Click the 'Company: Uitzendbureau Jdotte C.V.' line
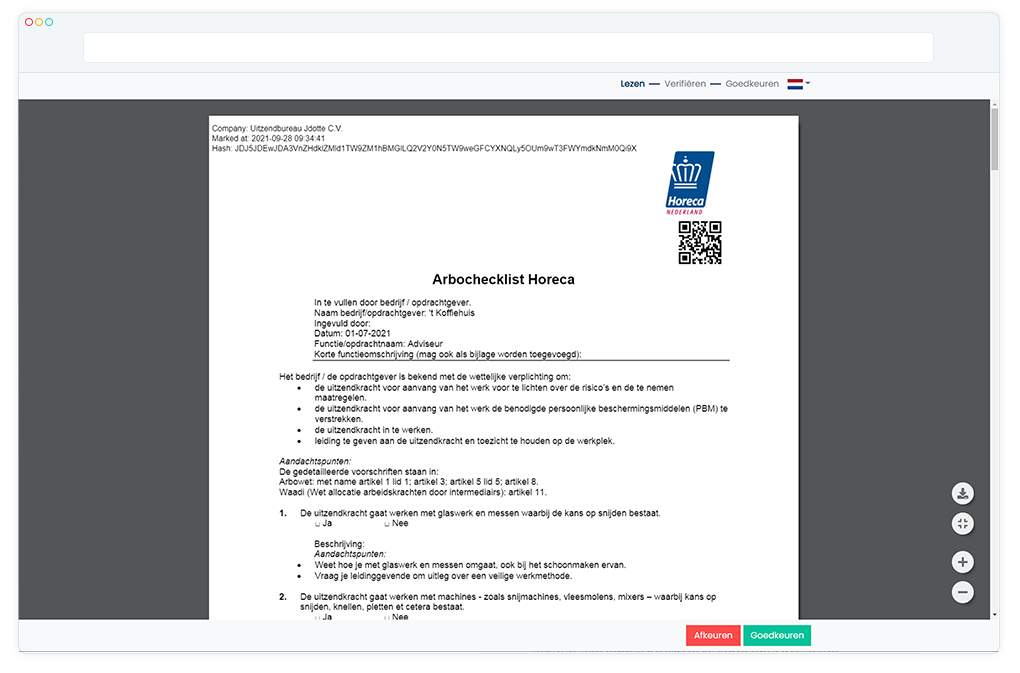 277,129
